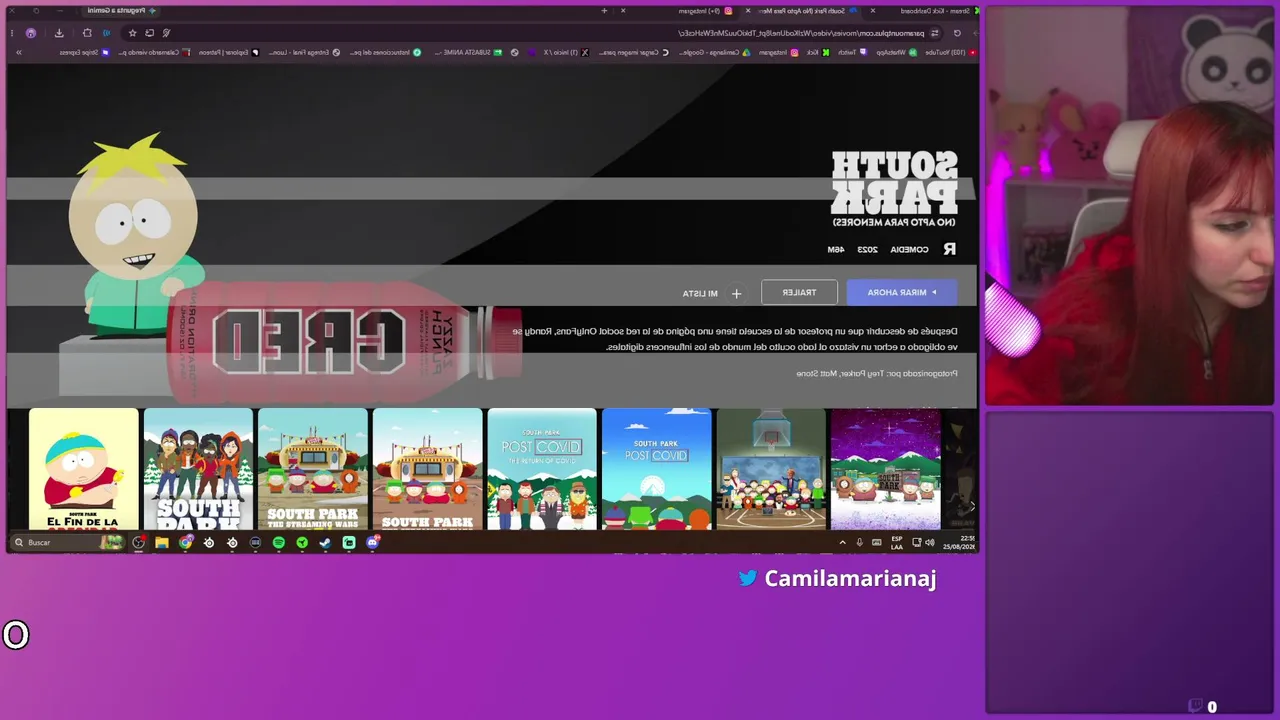Bookmark this page with the star icon
Viewport: 1280px width, 720px height.
132,33
